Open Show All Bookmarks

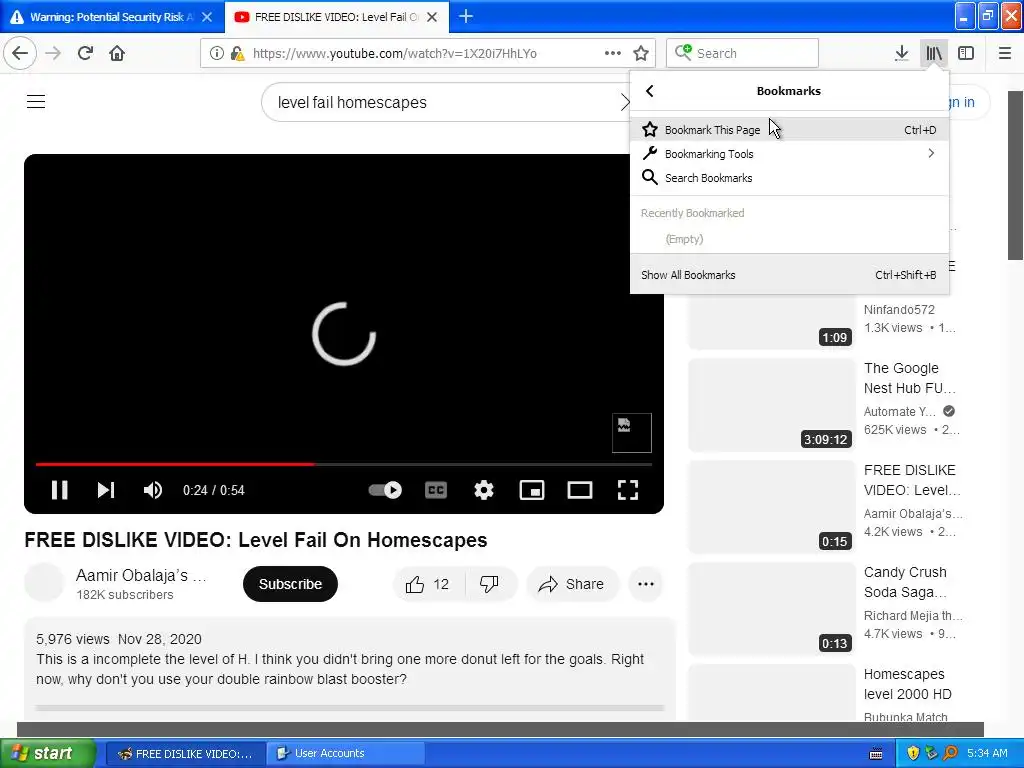789,275
